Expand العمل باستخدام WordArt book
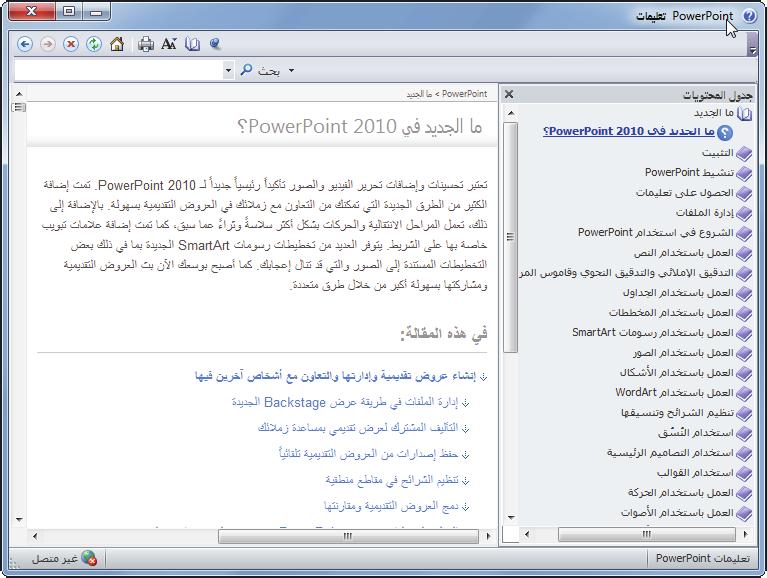Image resolution: width=767 pixels, height=578 pixels. pyautogui.click(x=744, y=394)
